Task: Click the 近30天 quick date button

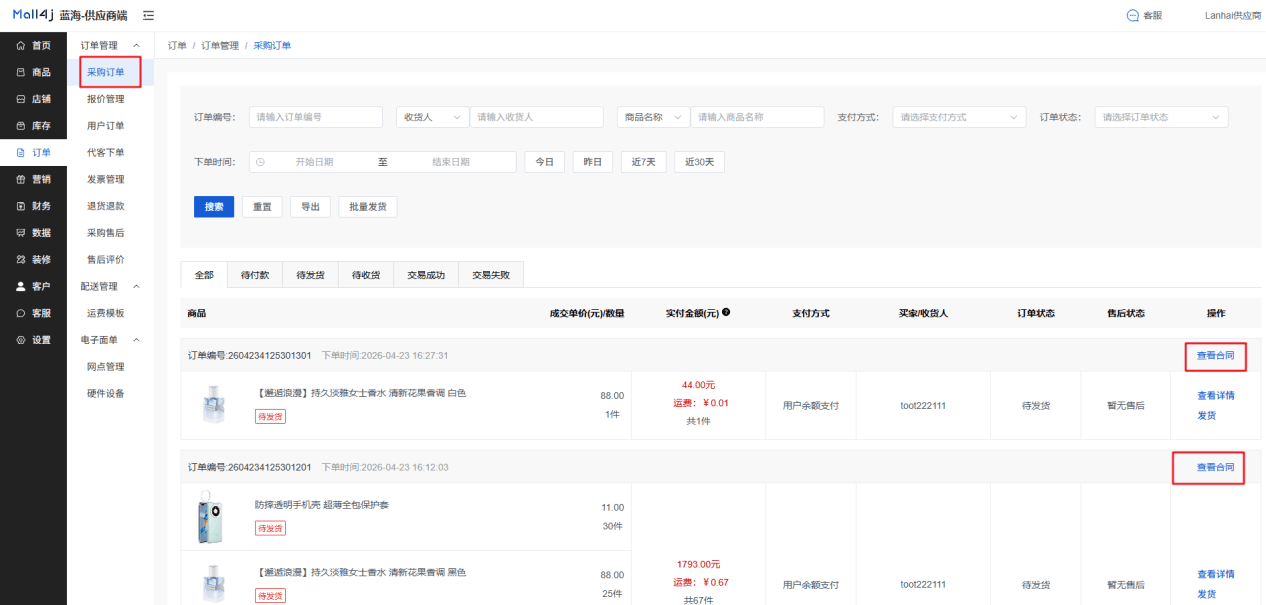Action: [699, 162]
